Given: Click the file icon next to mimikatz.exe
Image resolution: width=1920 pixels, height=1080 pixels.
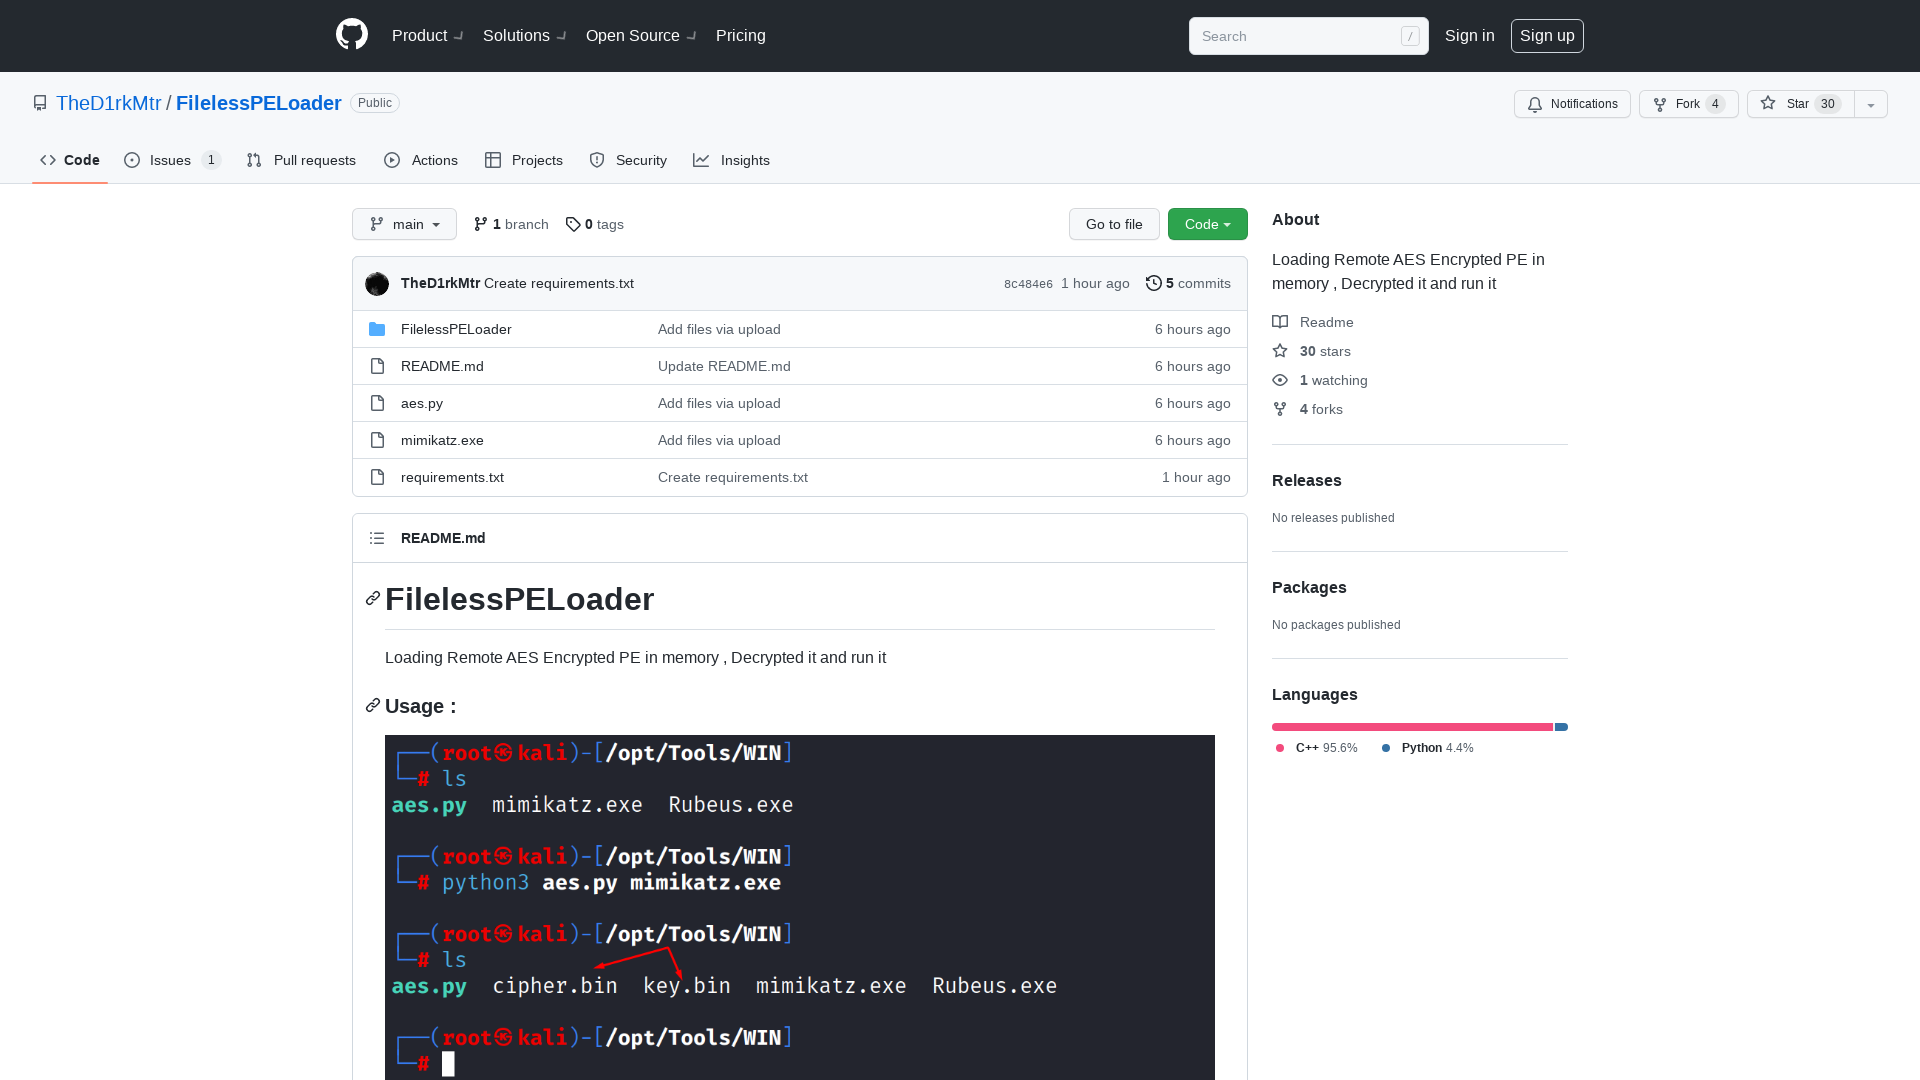Looking at the screenshot, I should (x=377, y=440).
